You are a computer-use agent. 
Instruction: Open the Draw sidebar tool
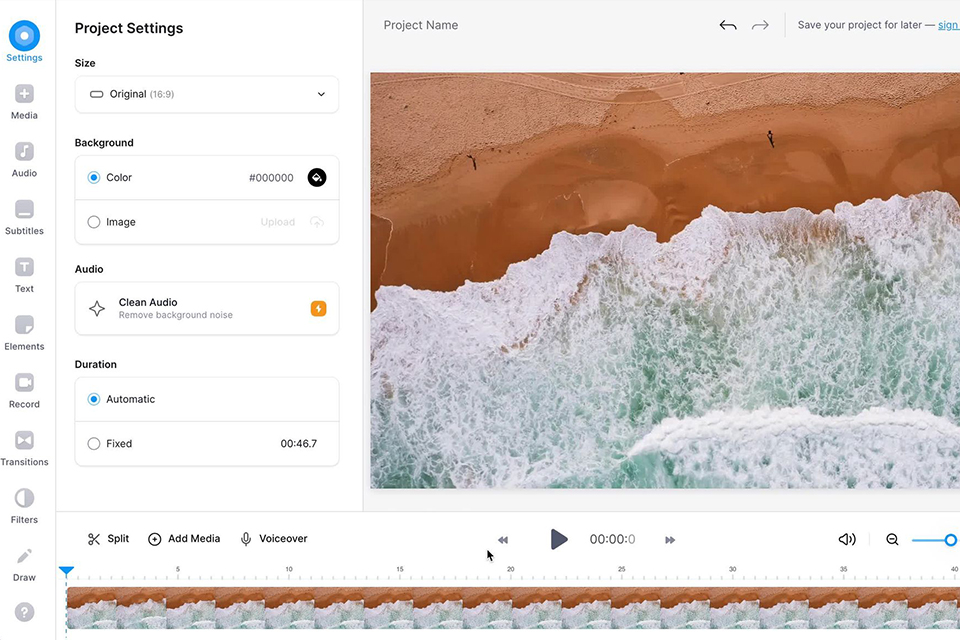[x=24, y=564]
